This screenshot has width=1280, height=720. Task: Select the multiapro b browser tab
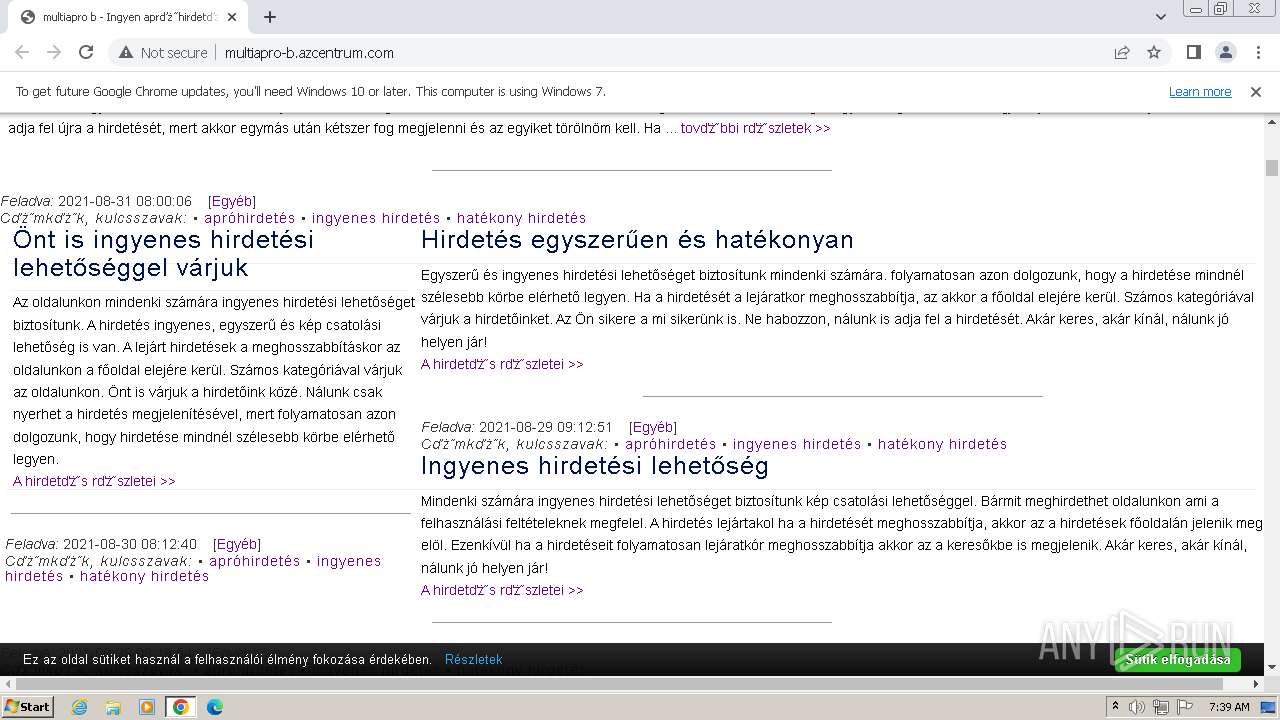coord(128,17)
